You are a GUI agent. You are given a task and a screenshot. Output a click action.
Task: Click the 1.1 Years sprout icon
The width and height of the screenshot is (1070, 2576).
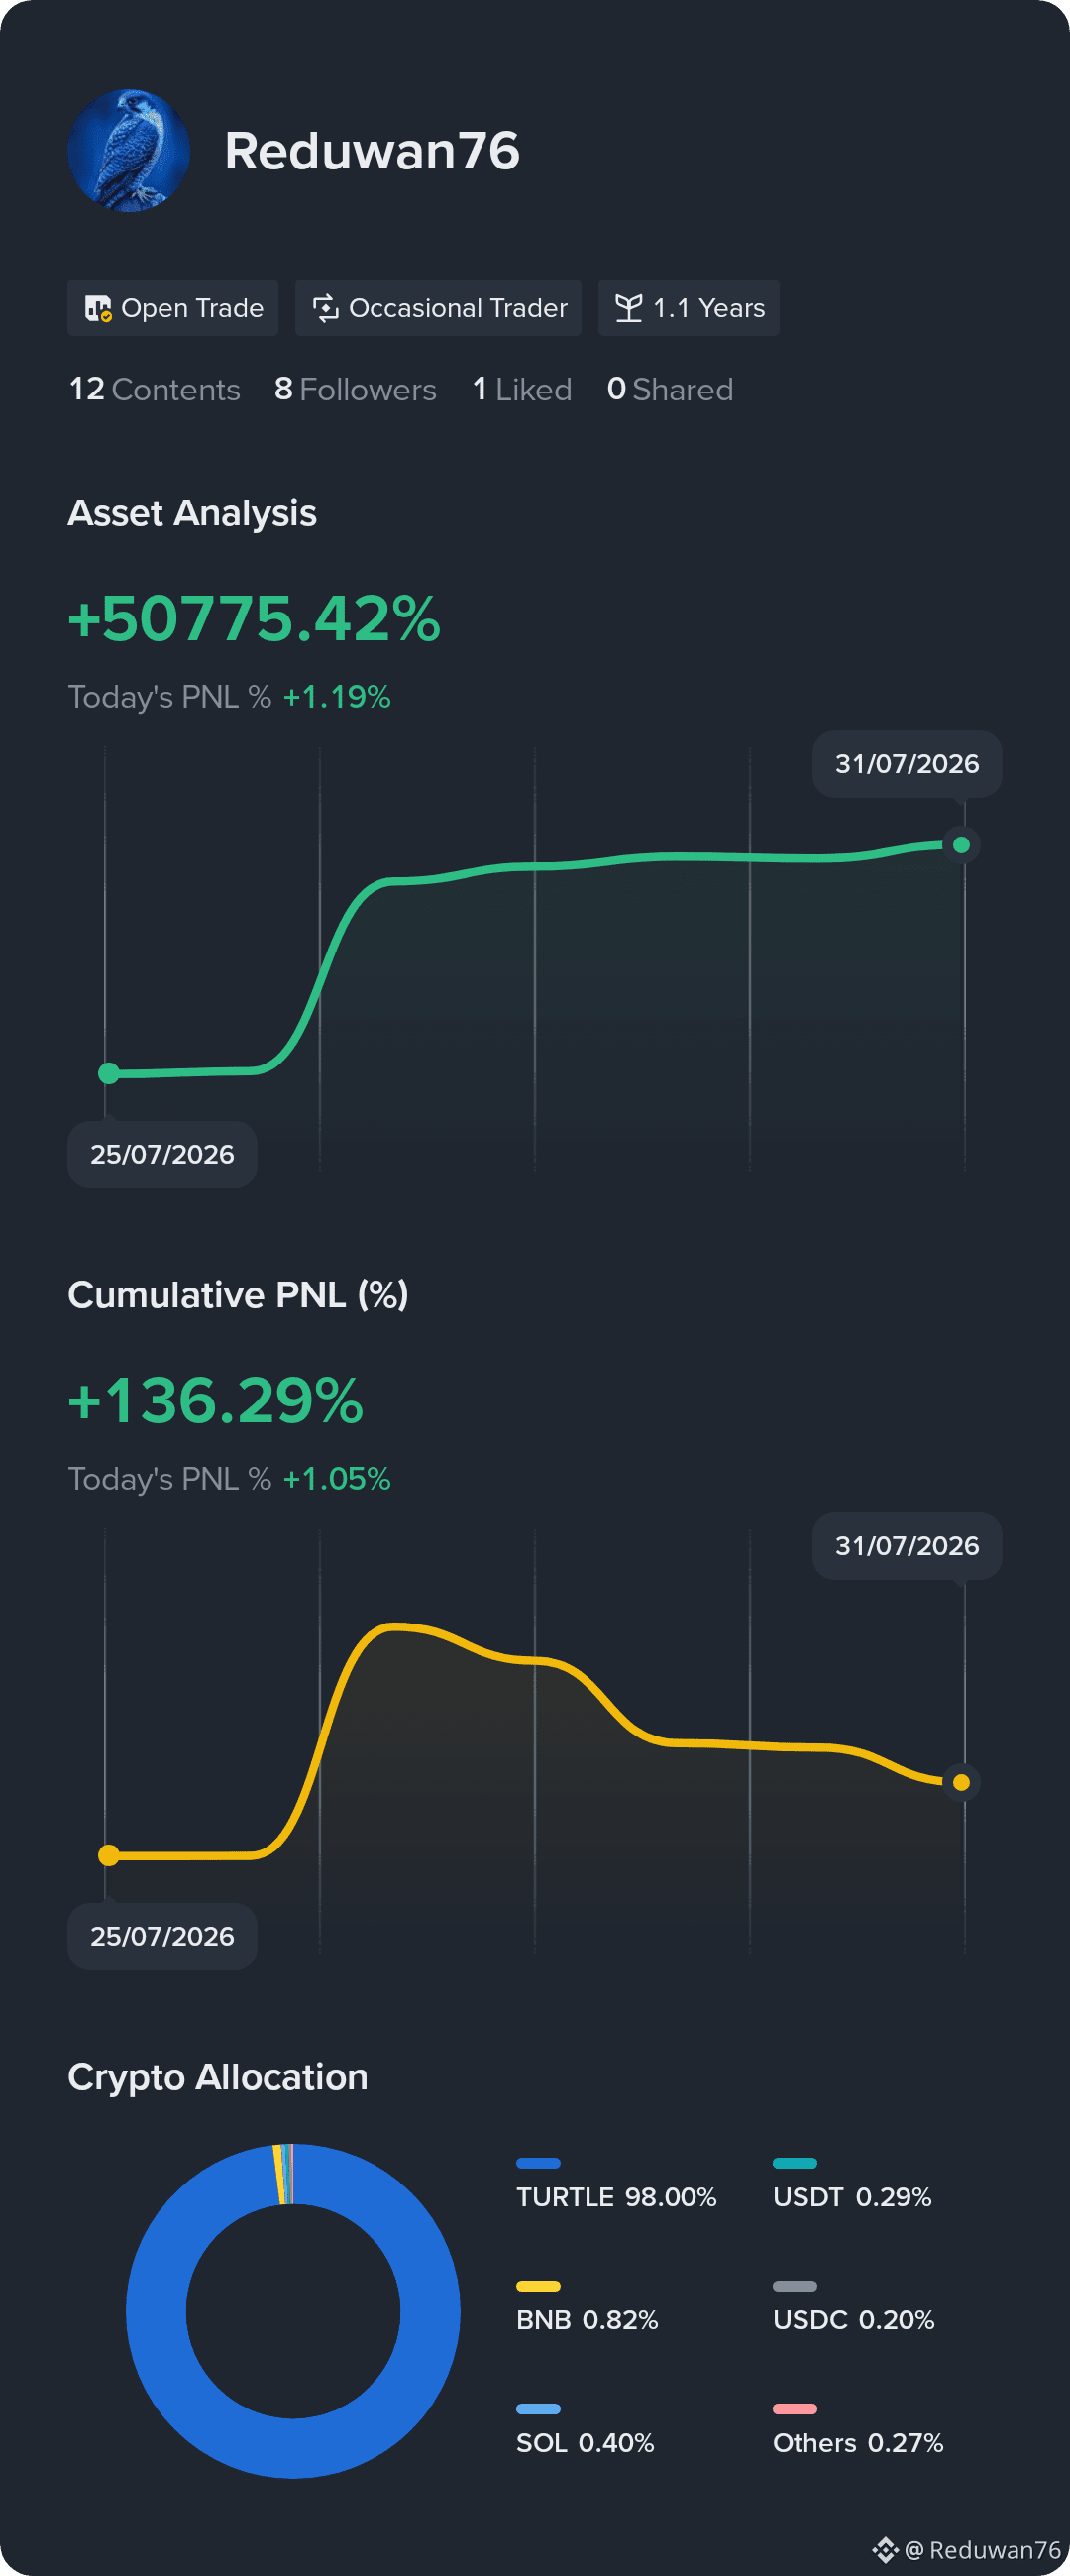coord(629,308)
